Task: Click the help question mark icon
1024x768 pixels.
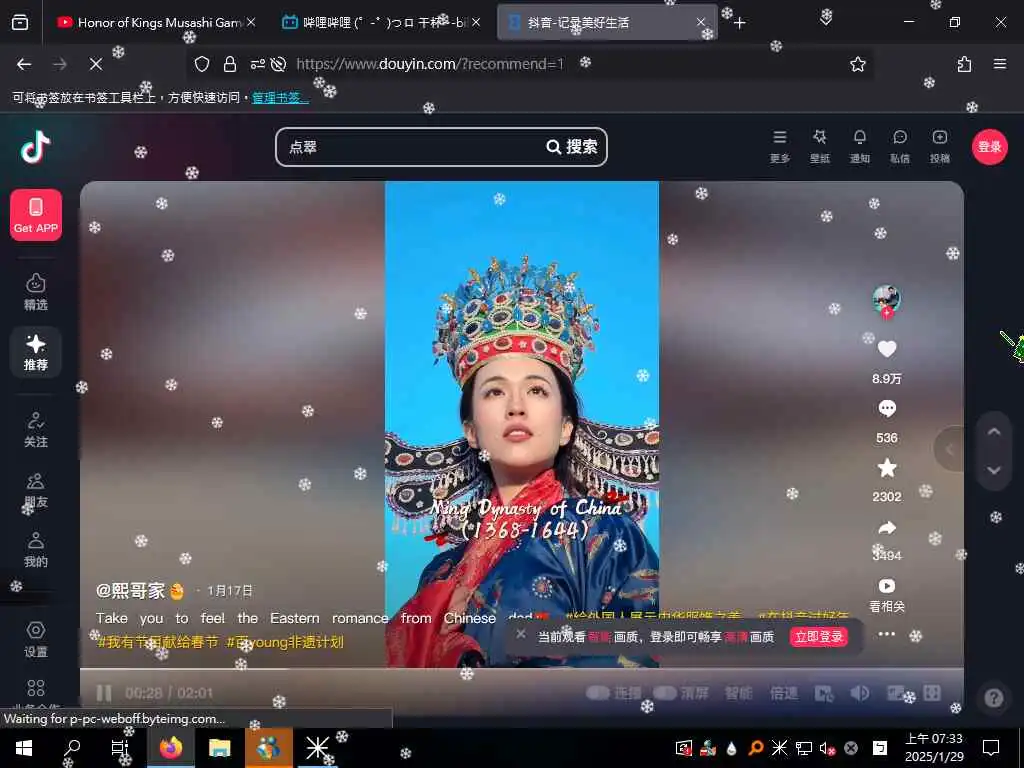Action: coord(993,698)
